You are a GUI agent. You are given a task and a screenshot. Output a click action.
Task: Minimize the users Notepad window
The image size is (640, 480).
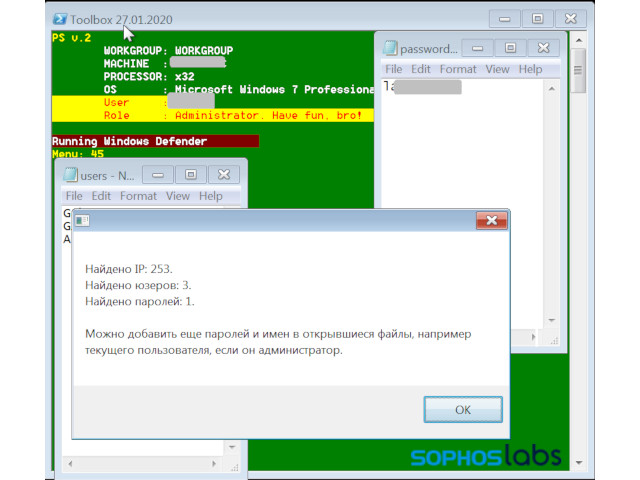(x=158, y=175)
